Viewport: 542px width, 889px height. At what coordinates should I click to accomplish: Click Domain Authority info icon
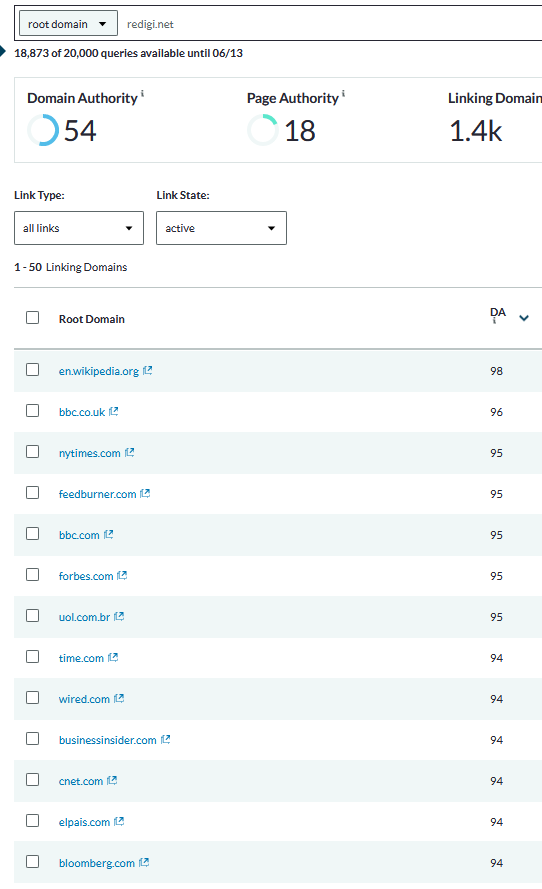[142, 93]
